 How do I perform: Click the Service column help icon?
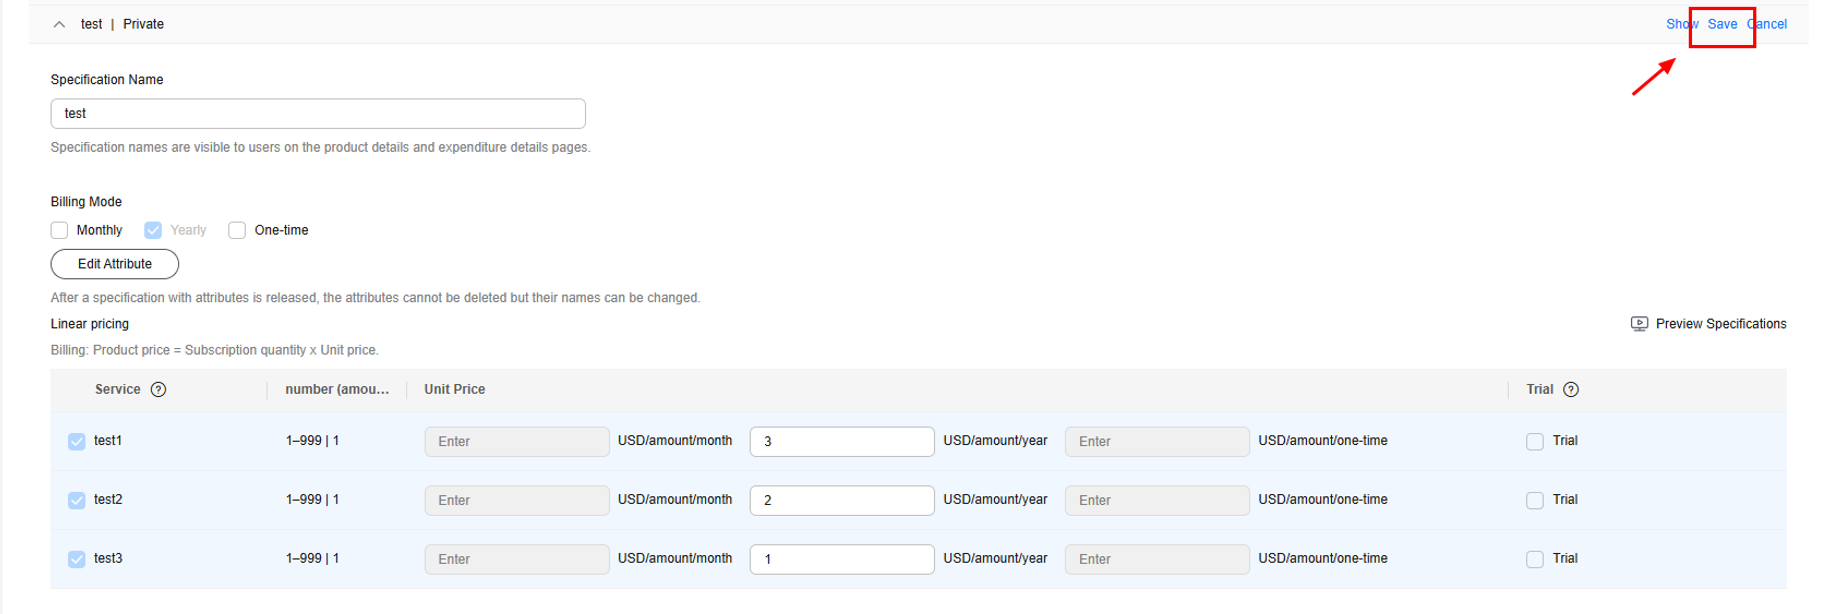pos(158,390)
